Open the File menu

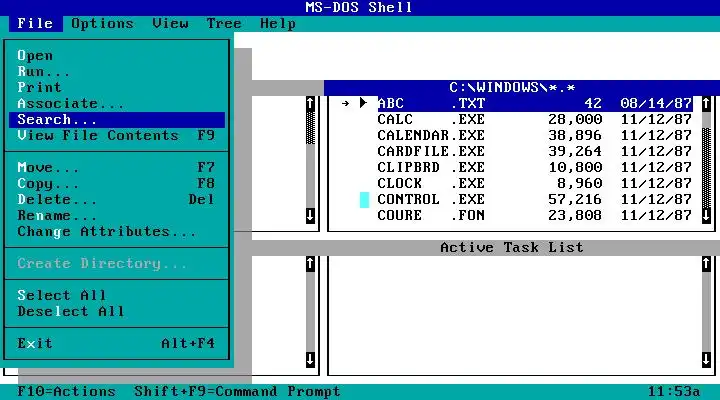tap(35, 23)
